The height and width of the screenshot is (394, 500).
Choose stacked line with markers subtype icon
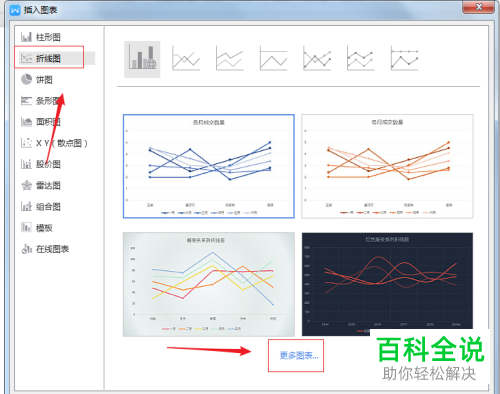coord(360,59)
